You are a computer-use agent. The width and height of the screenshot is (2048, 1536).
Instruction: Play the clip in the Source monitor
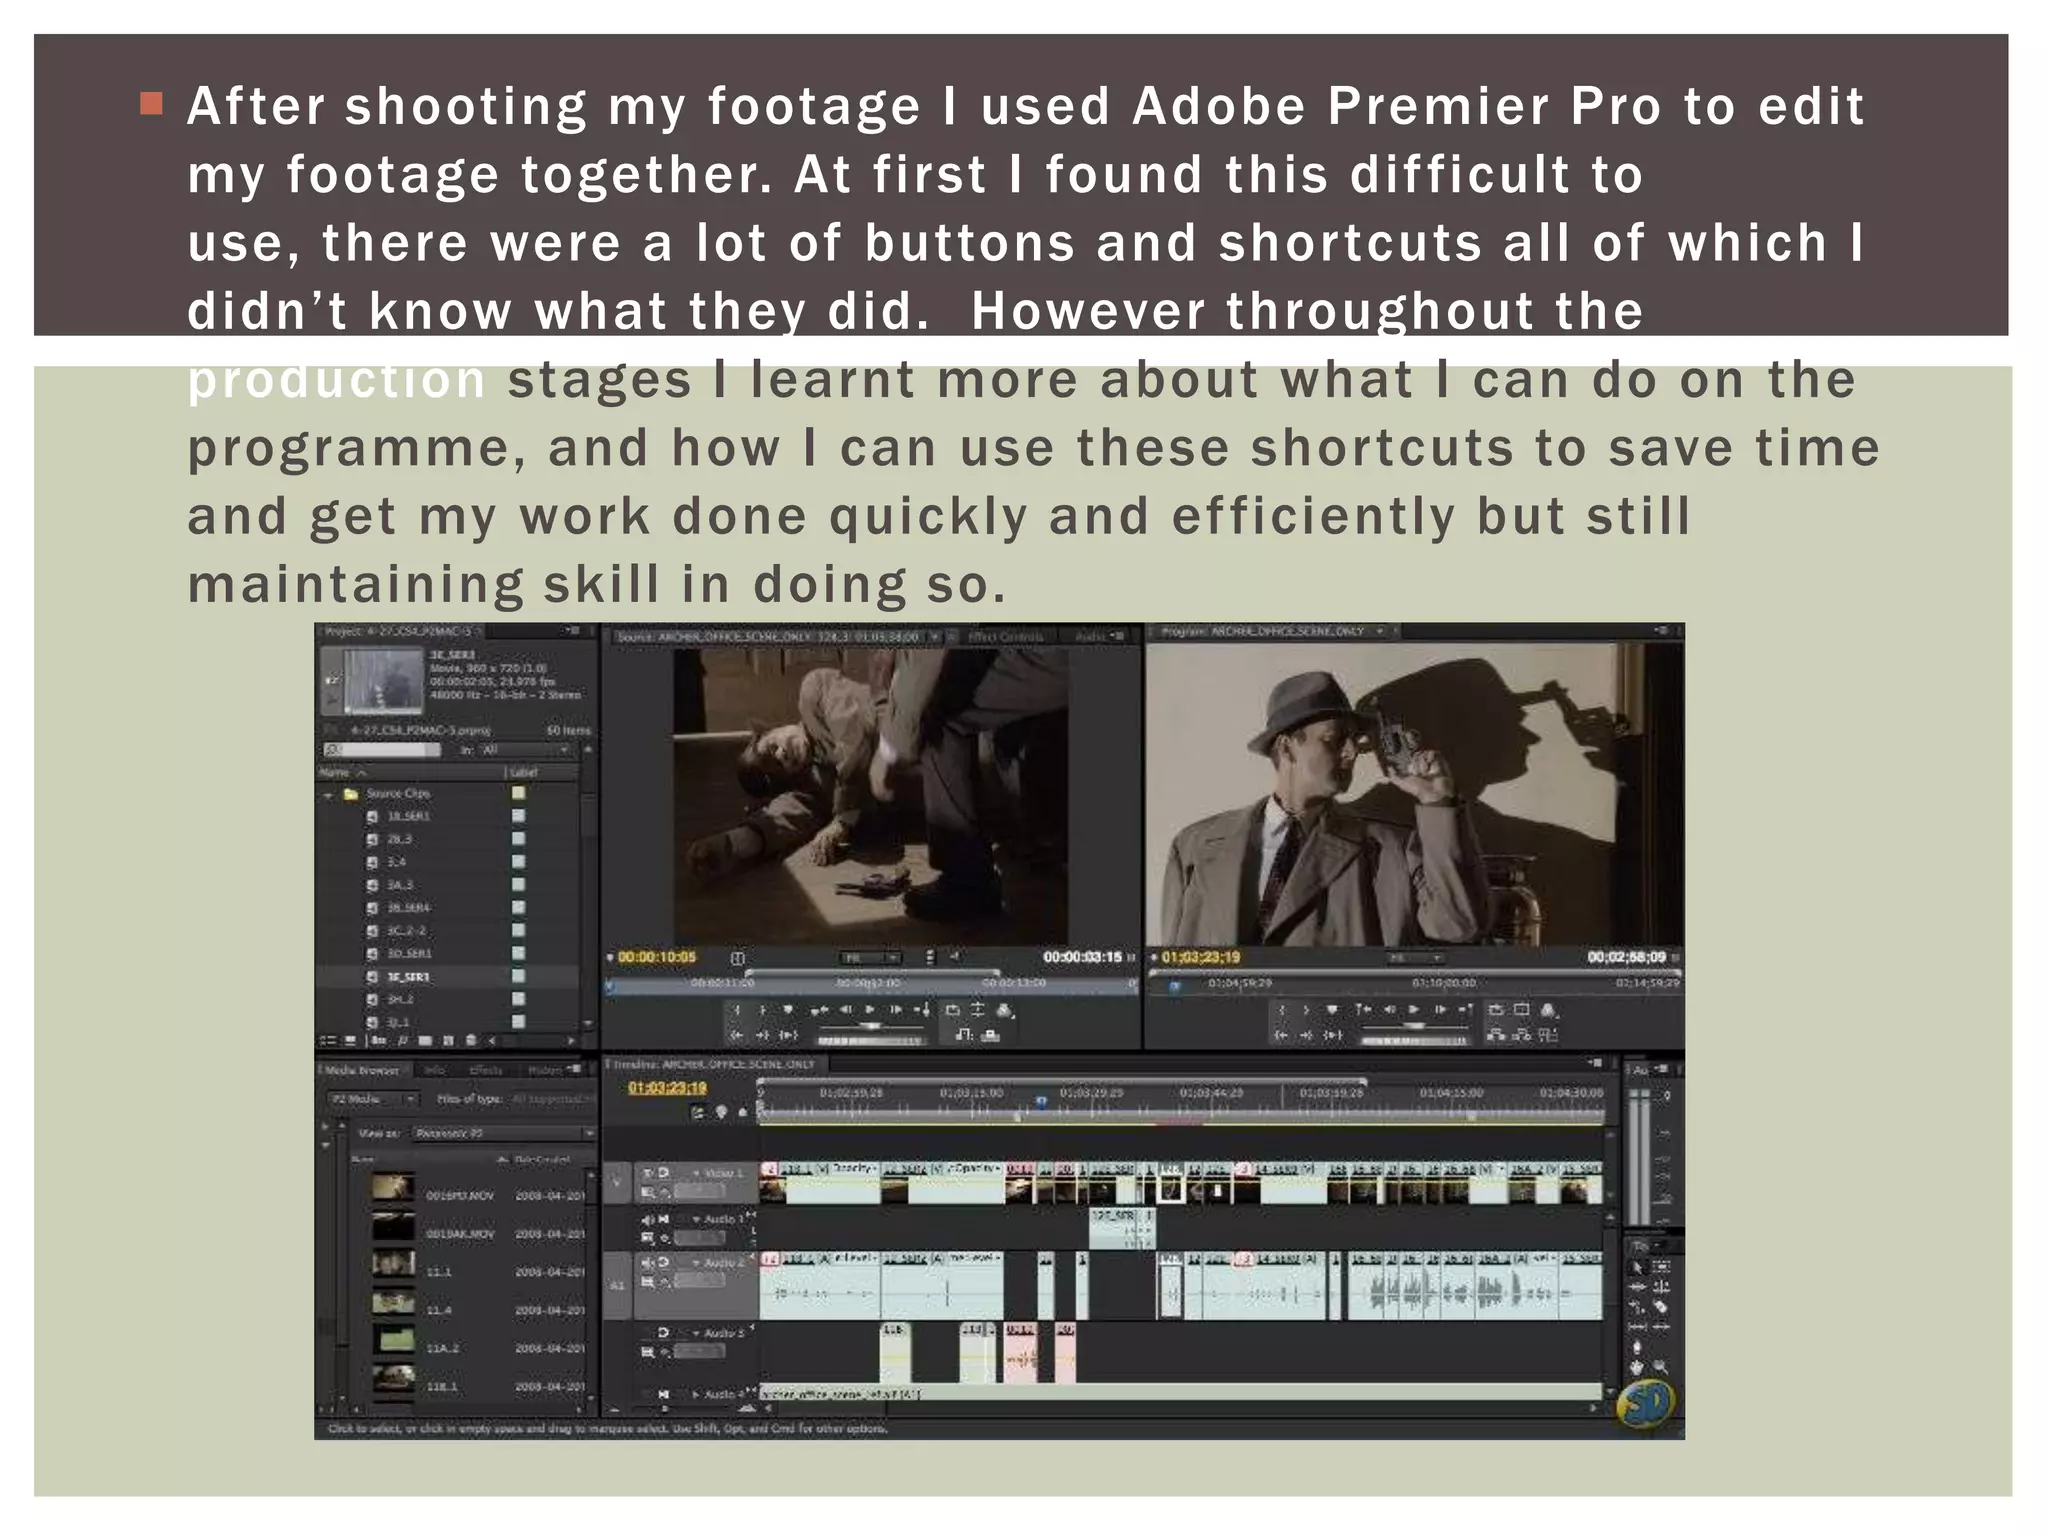[870, 1010]
